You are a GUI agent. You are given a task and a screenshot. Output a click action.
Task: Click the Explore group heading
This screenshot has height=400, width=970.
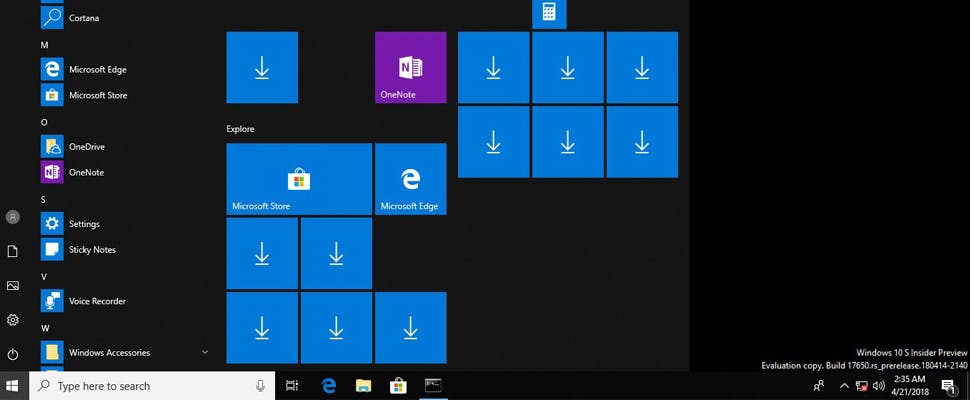[240, 129]
